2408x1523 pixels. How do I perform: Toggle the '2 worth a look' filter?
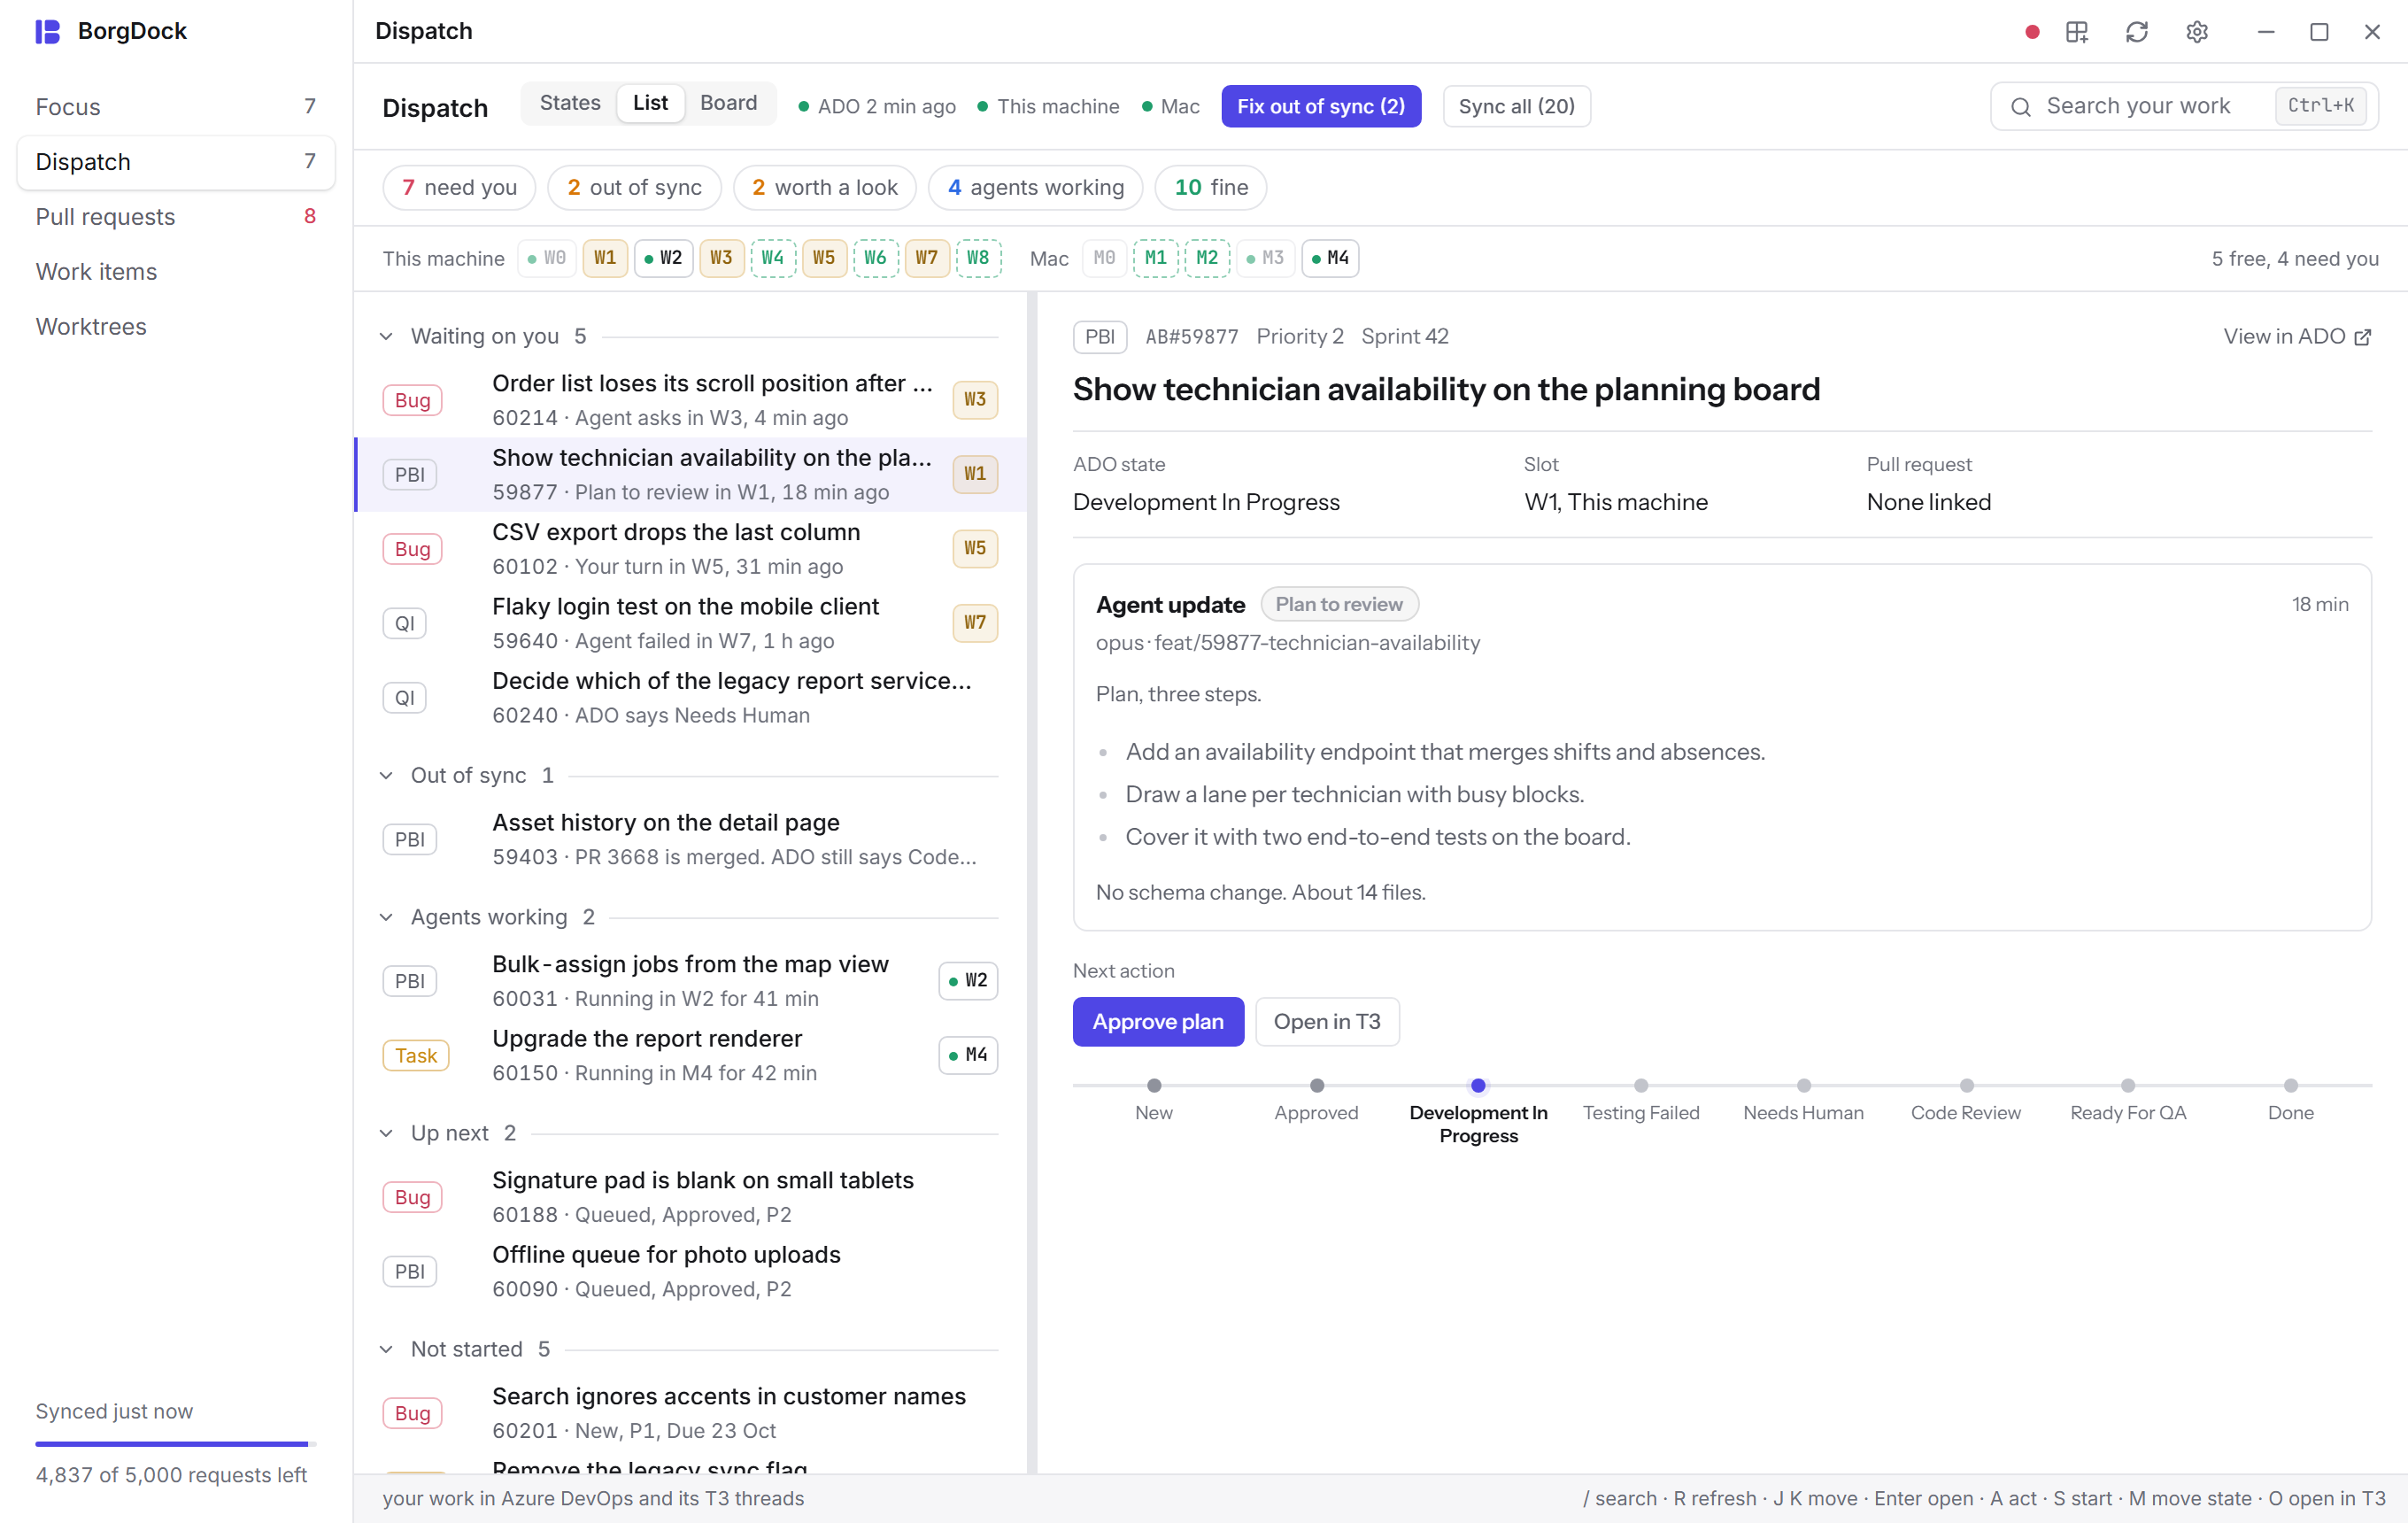(x=825, y=188)
